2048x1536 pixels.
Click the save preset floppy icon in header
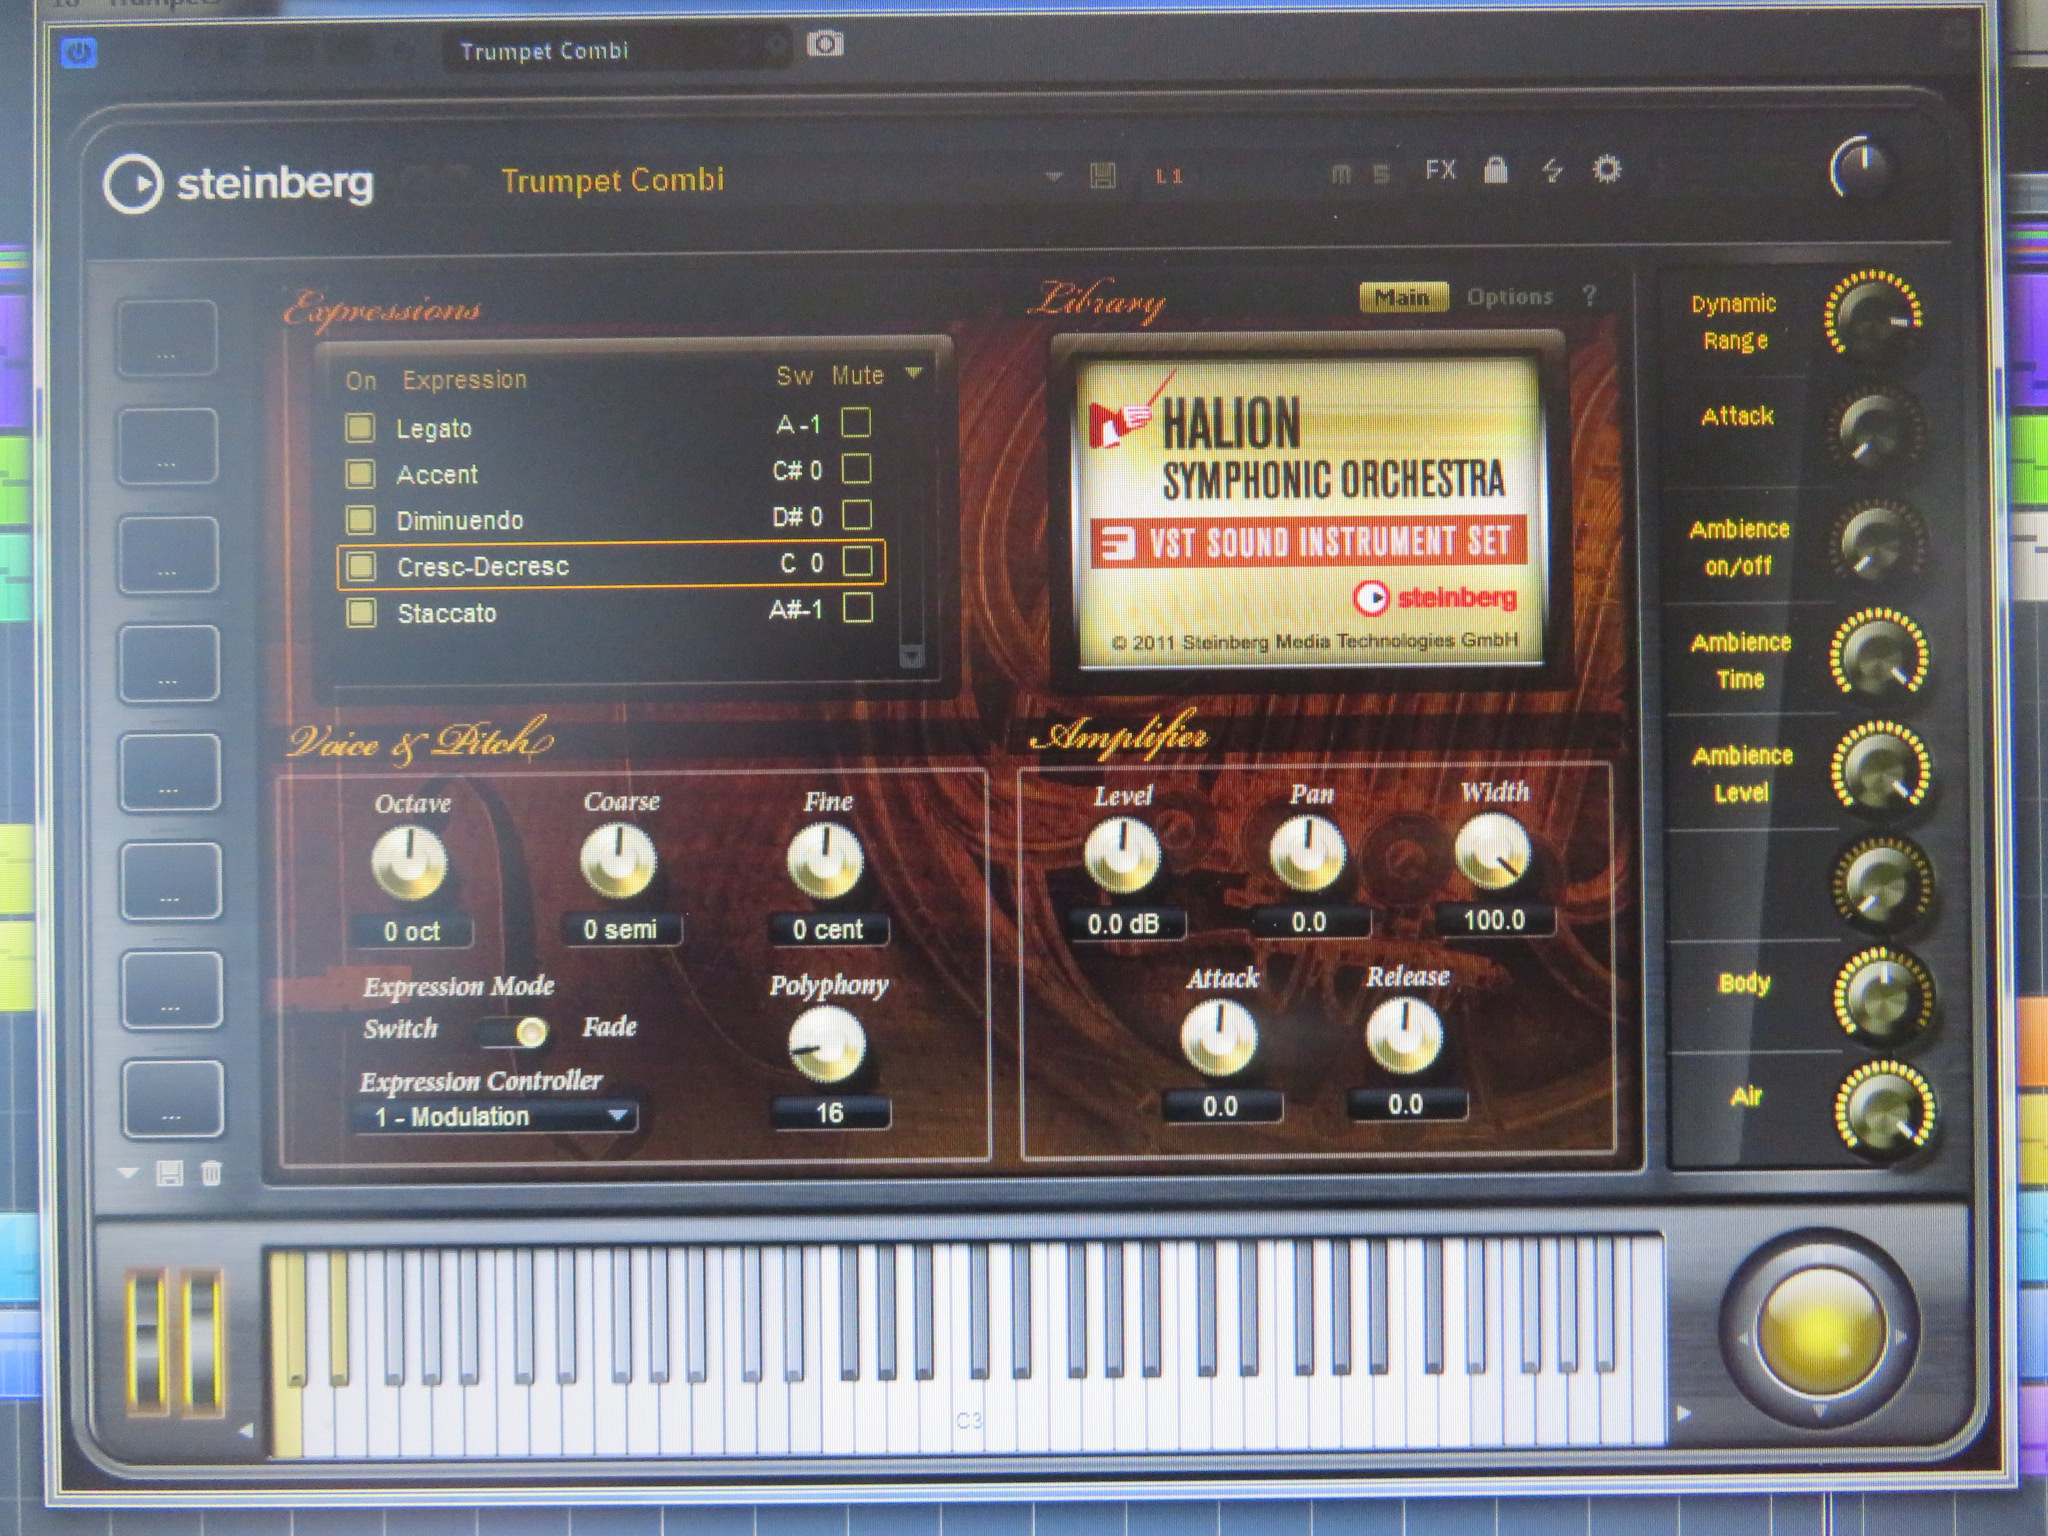pyautogui.click(x=1103, y=175)
